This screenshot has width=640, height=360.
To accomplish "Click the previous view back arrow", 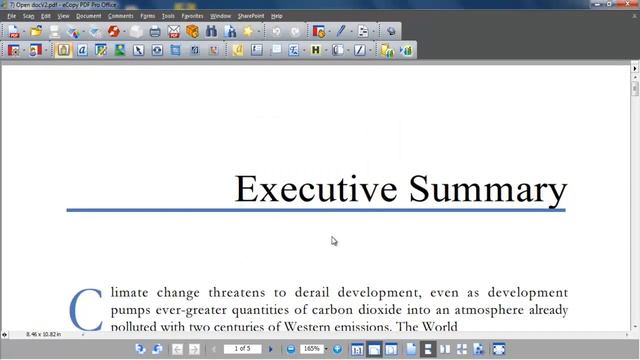I will click(x=177, y=349).
